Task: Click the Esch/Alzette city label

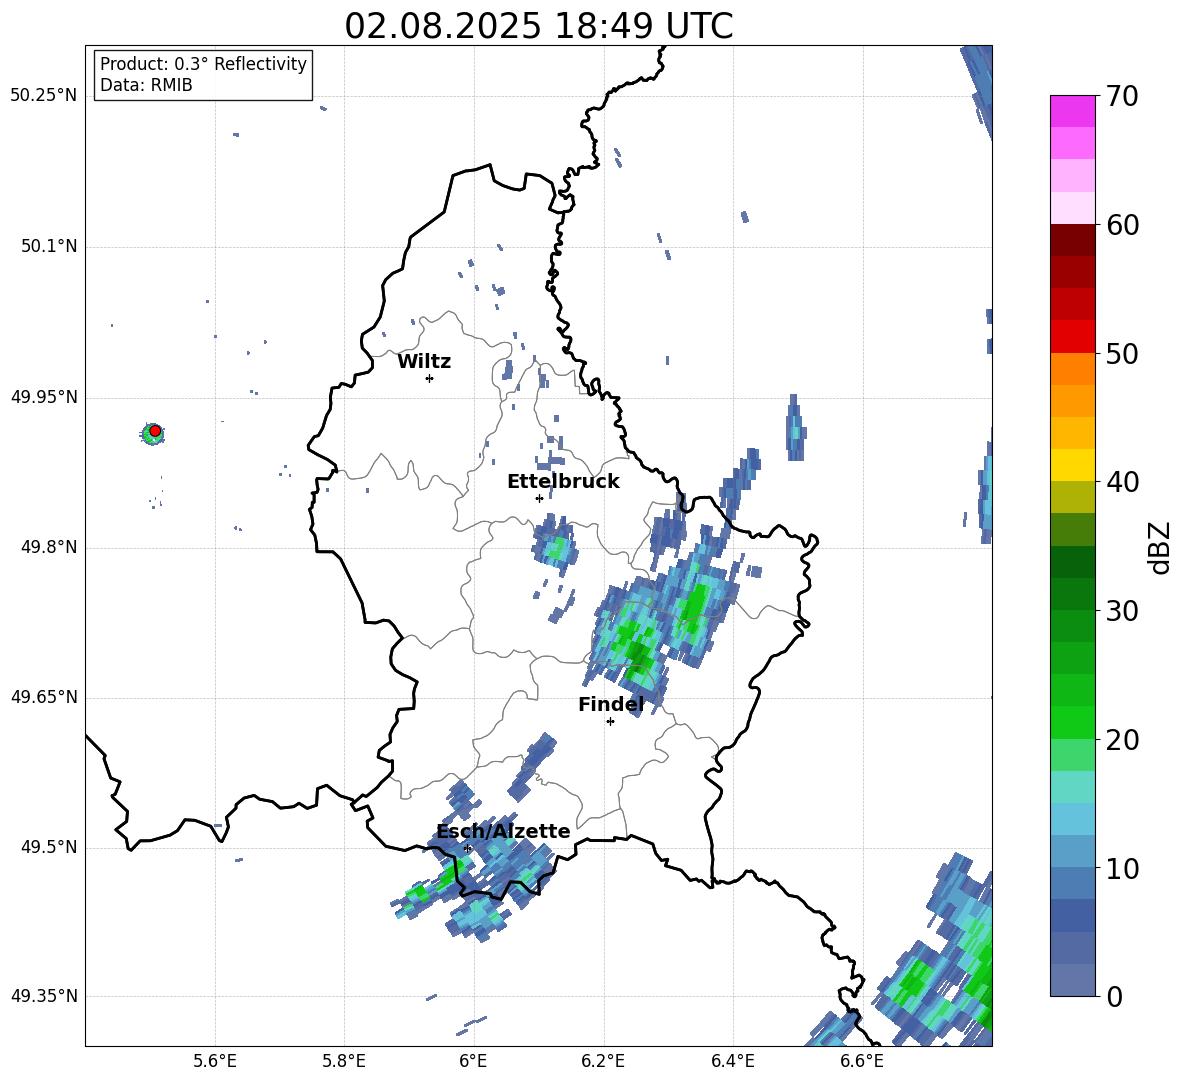Action: point(503,831)
